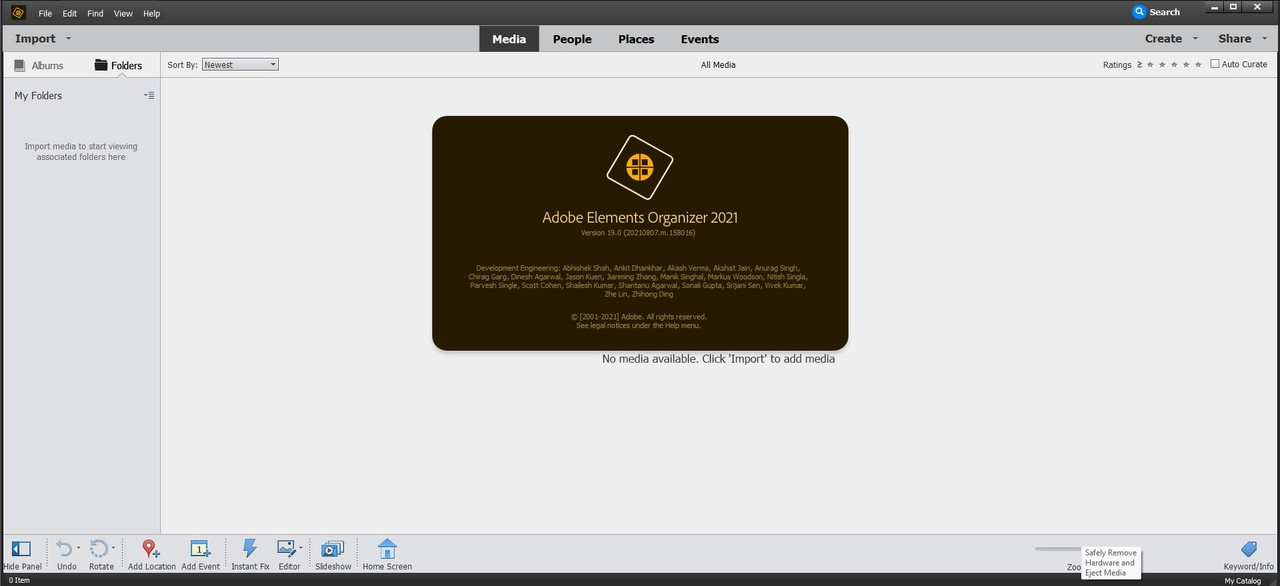Click the Albums book icon
1280x586 pixels.
coord(20,65)
